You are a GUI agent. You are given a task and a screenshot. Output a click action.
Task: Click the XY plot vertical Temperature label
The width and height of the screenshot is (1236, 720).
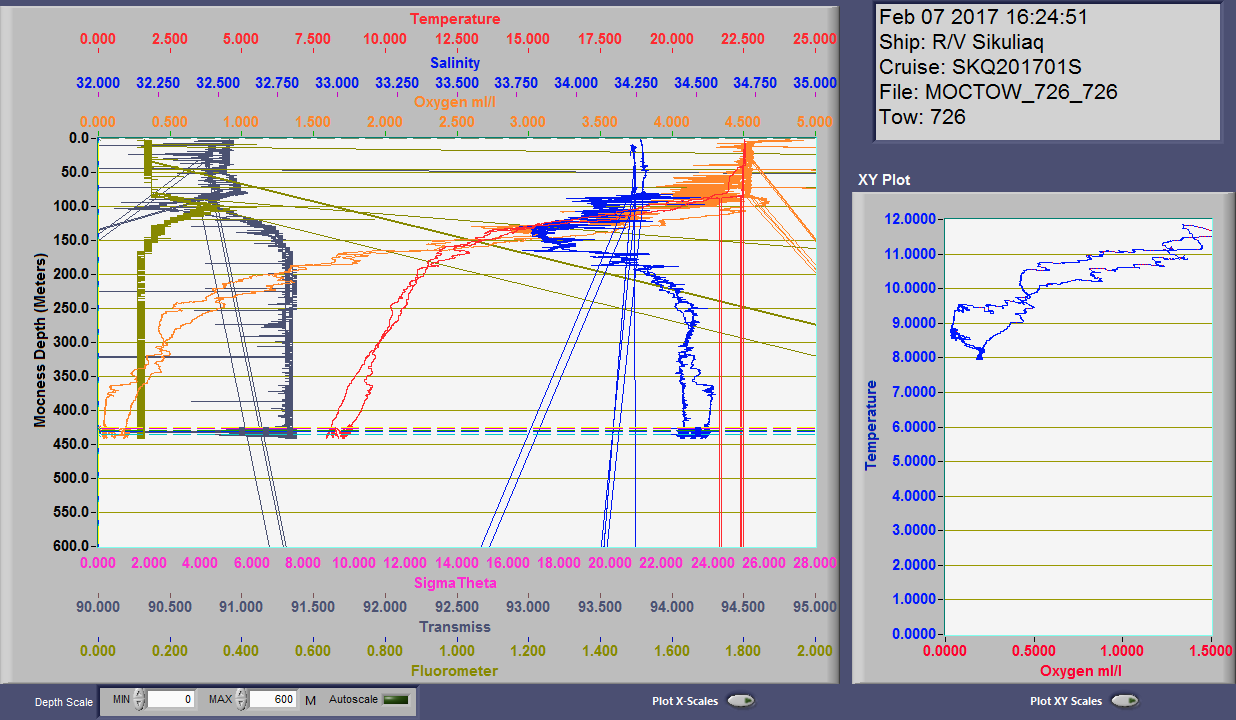[871, 426]
